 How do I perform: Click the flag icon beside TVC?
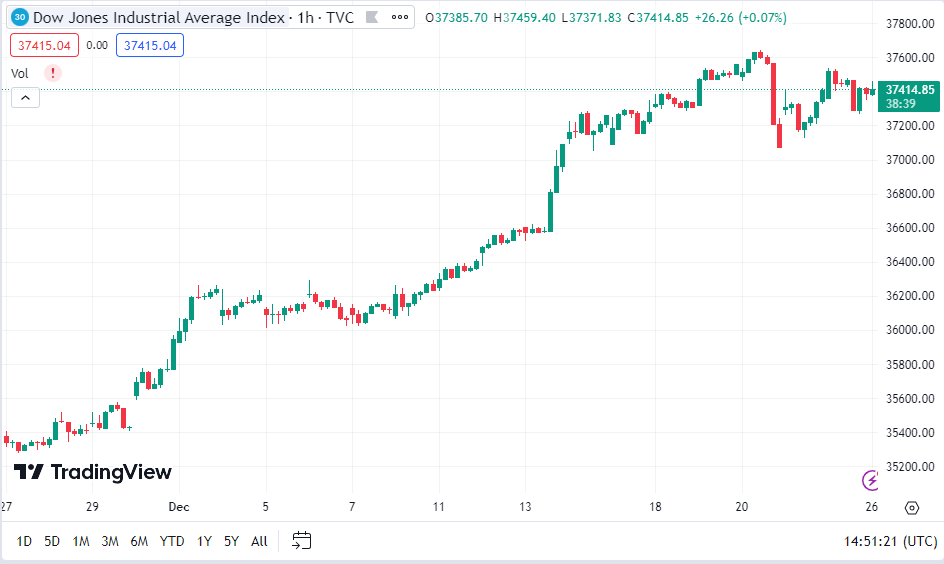372,17
